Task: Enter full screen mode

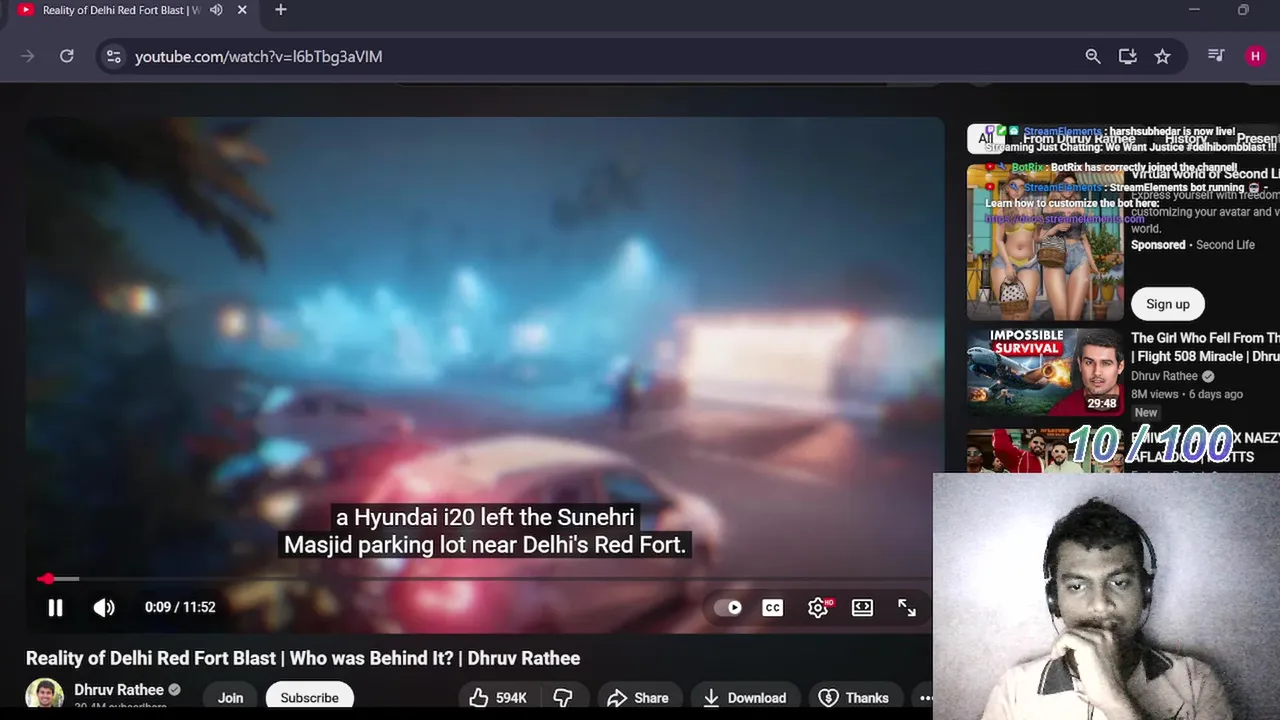Action: (907, 607)
